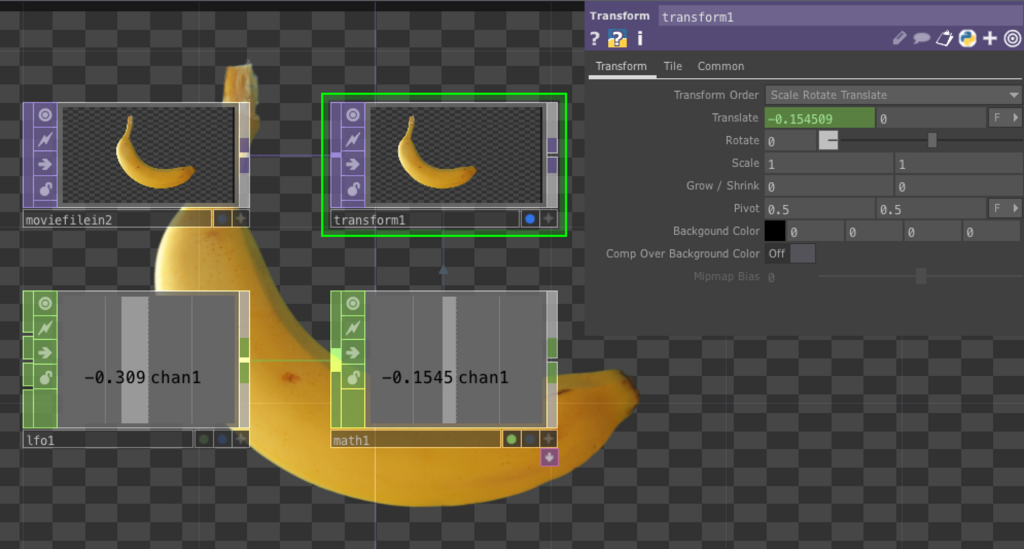Toggle bypass arrow on math1 node
The height and width of the screenshot is (549, 1024).
tap(353, 353)
